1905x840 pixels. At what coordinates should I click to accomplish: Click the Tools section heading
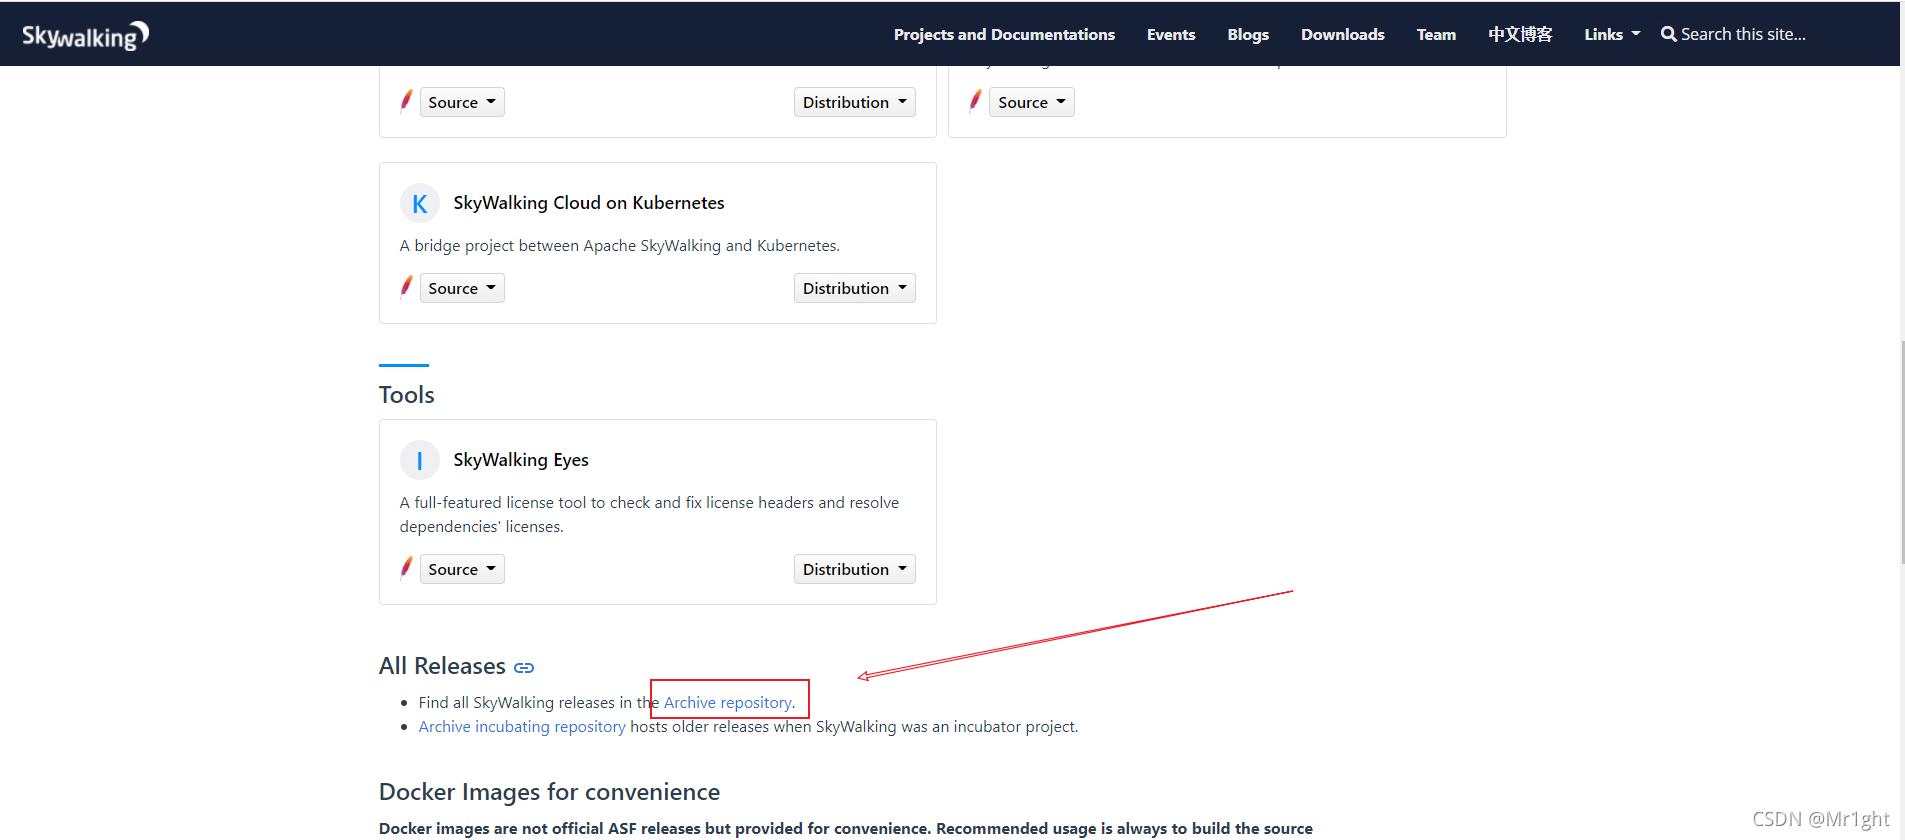407,395
